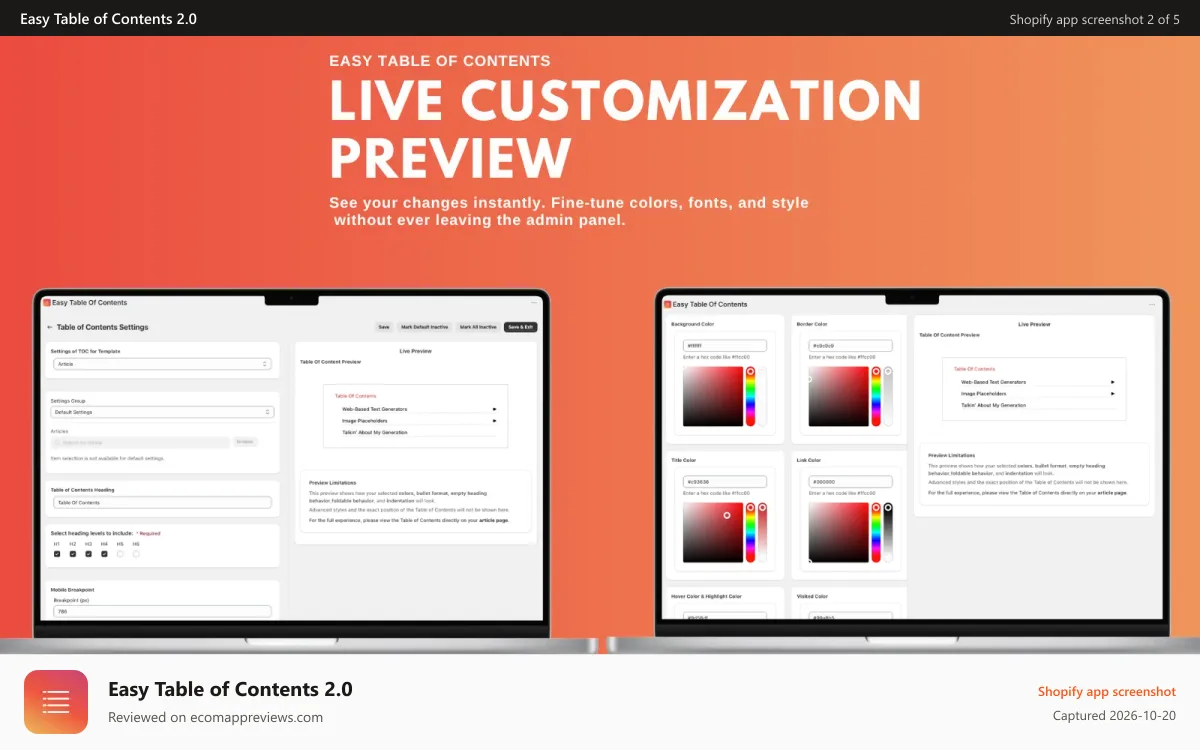Click the Background Color rainbow hue slider

tap(750, 396)
